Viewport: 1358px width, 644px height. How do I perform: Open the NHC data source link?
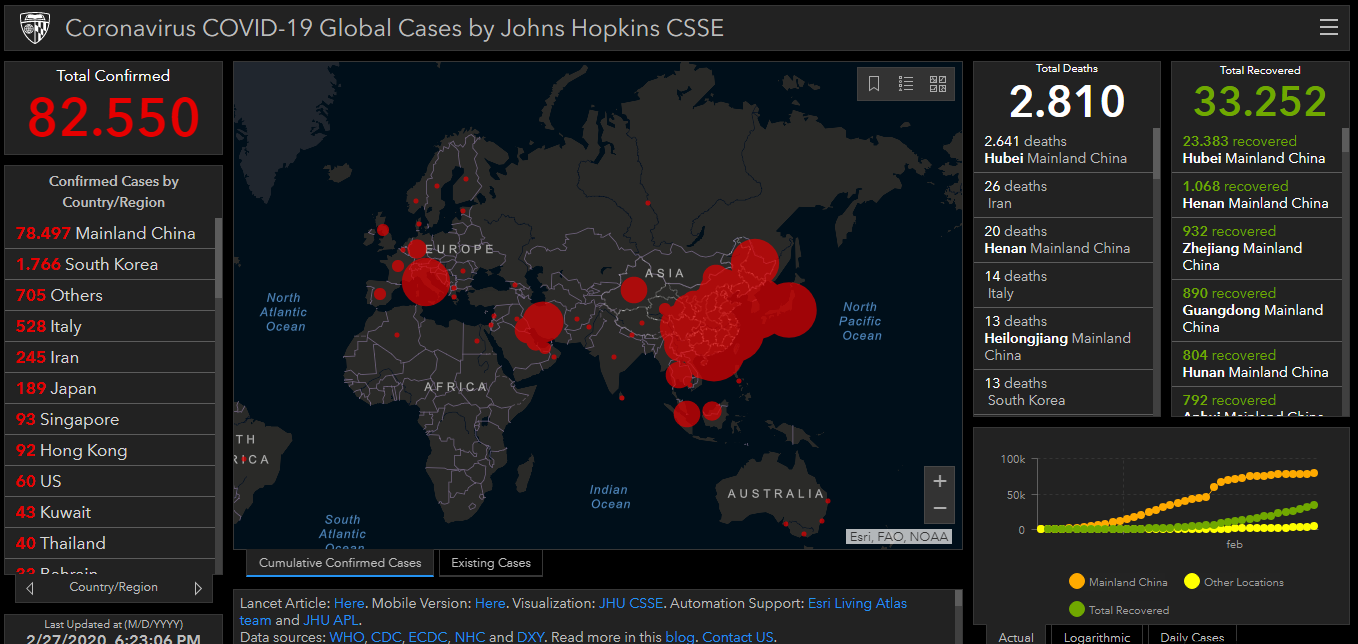click(470, 637)
